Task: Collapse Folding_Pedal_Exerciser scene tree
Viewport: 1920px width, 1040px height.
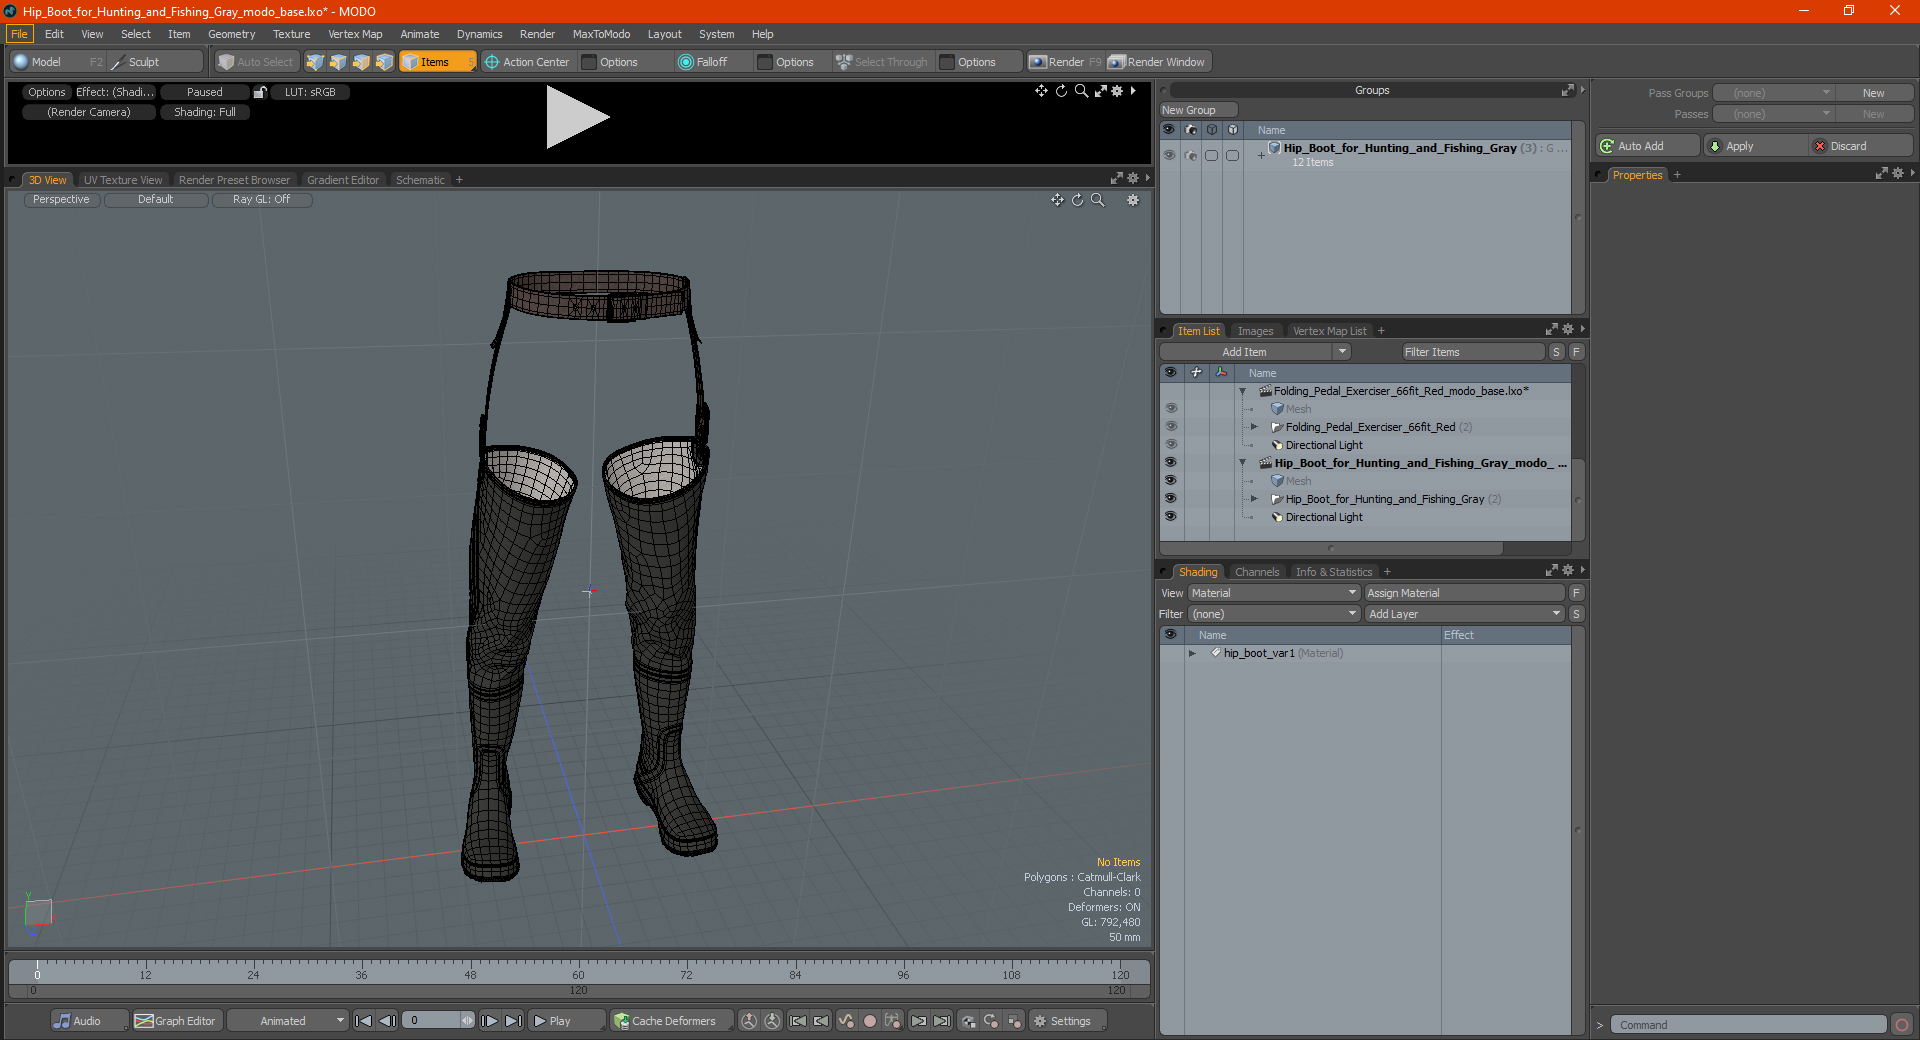Action: tap(1243, 391)
